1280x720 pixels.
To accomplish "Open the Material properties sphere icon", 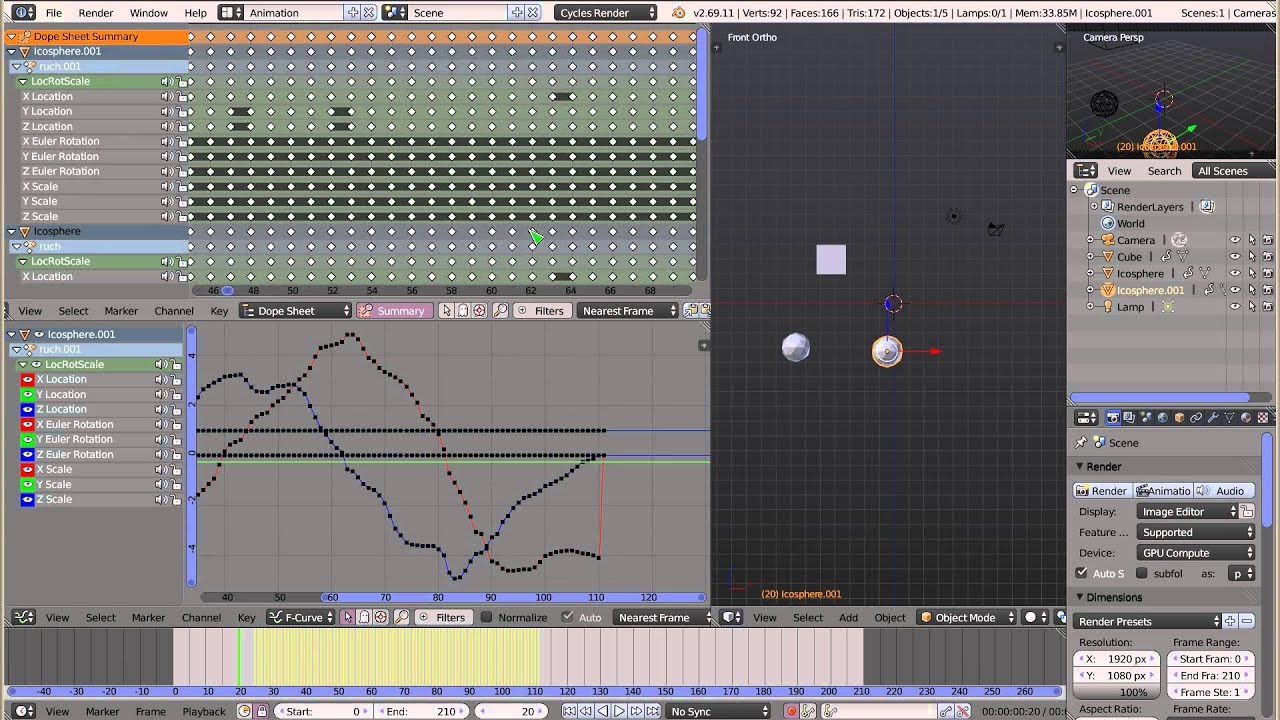I will point(1246,418).
